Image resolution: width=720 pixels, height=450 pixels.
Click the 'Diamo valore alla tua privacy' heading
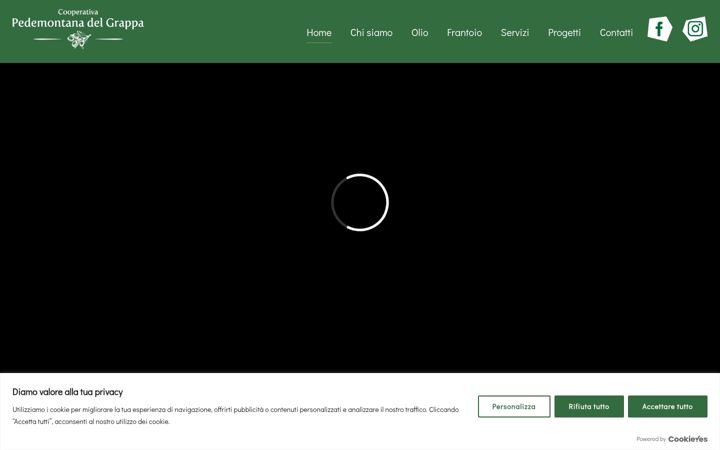coord(68,392)
